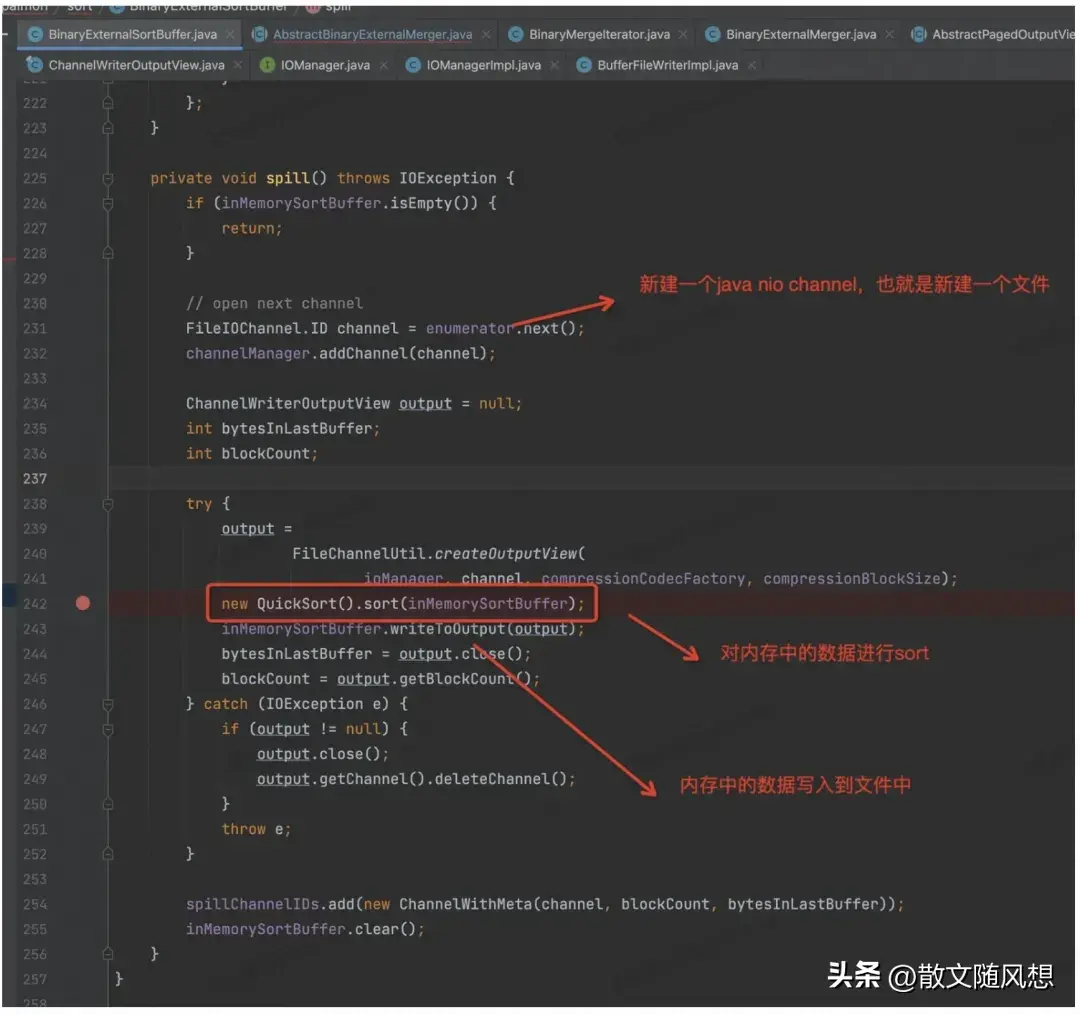Toggle the breakpoint on line 242
This screenshot has width=1080, height=1015.
point(83,604)
